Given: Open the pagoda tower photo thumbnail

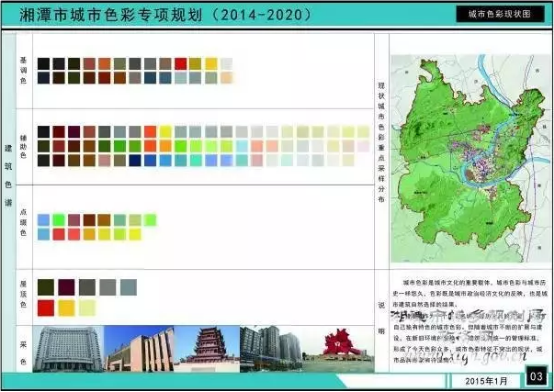Looking at the screenshot, I should coord(207,349).
